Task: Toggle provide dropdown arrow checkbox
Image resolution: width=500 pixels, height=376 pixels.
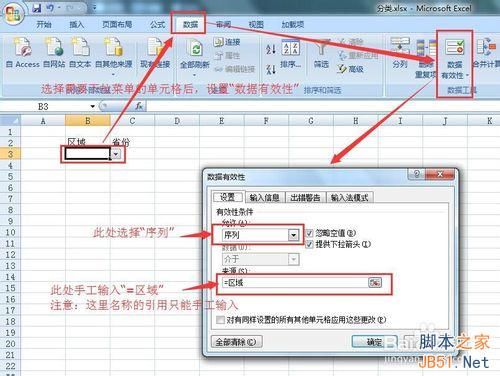Action: (x=309, y=244)
